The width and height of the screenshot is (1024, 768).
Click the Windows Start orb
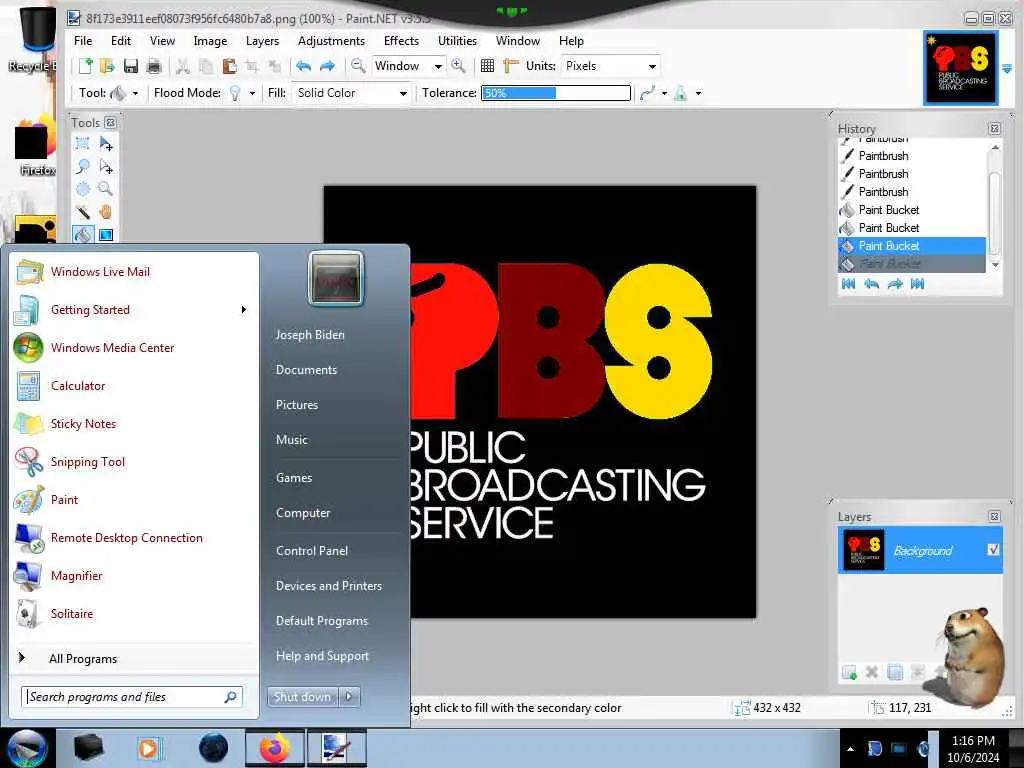26,748
